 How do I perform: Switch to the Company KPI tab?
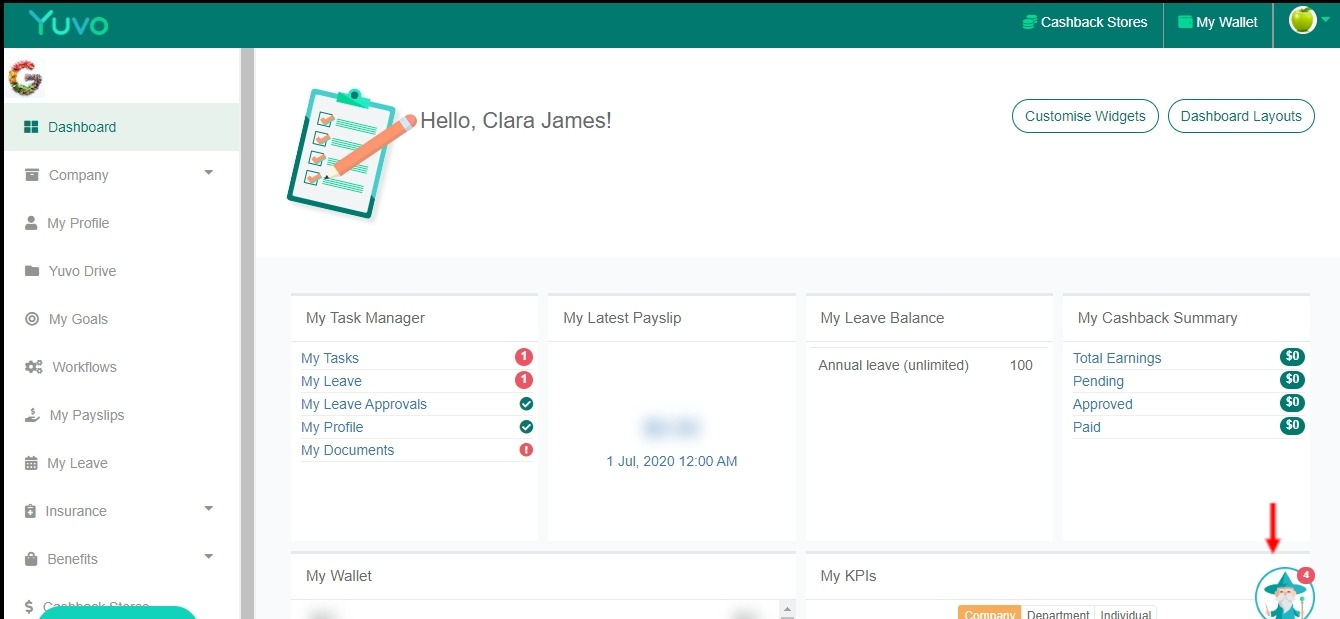tap(989, 612)
